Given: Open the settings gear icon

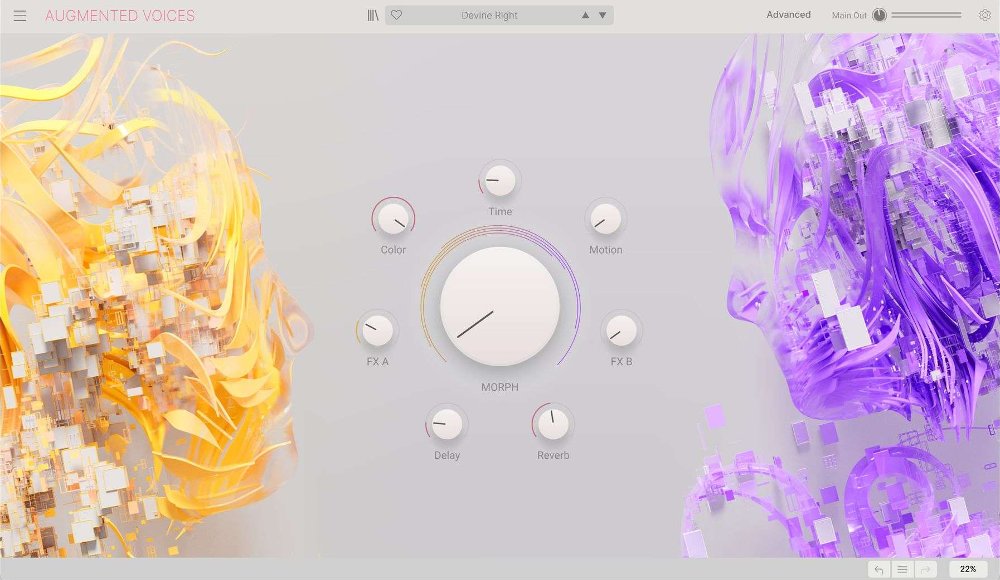Looking at the screenshot, I should click(x=984, y=15).
